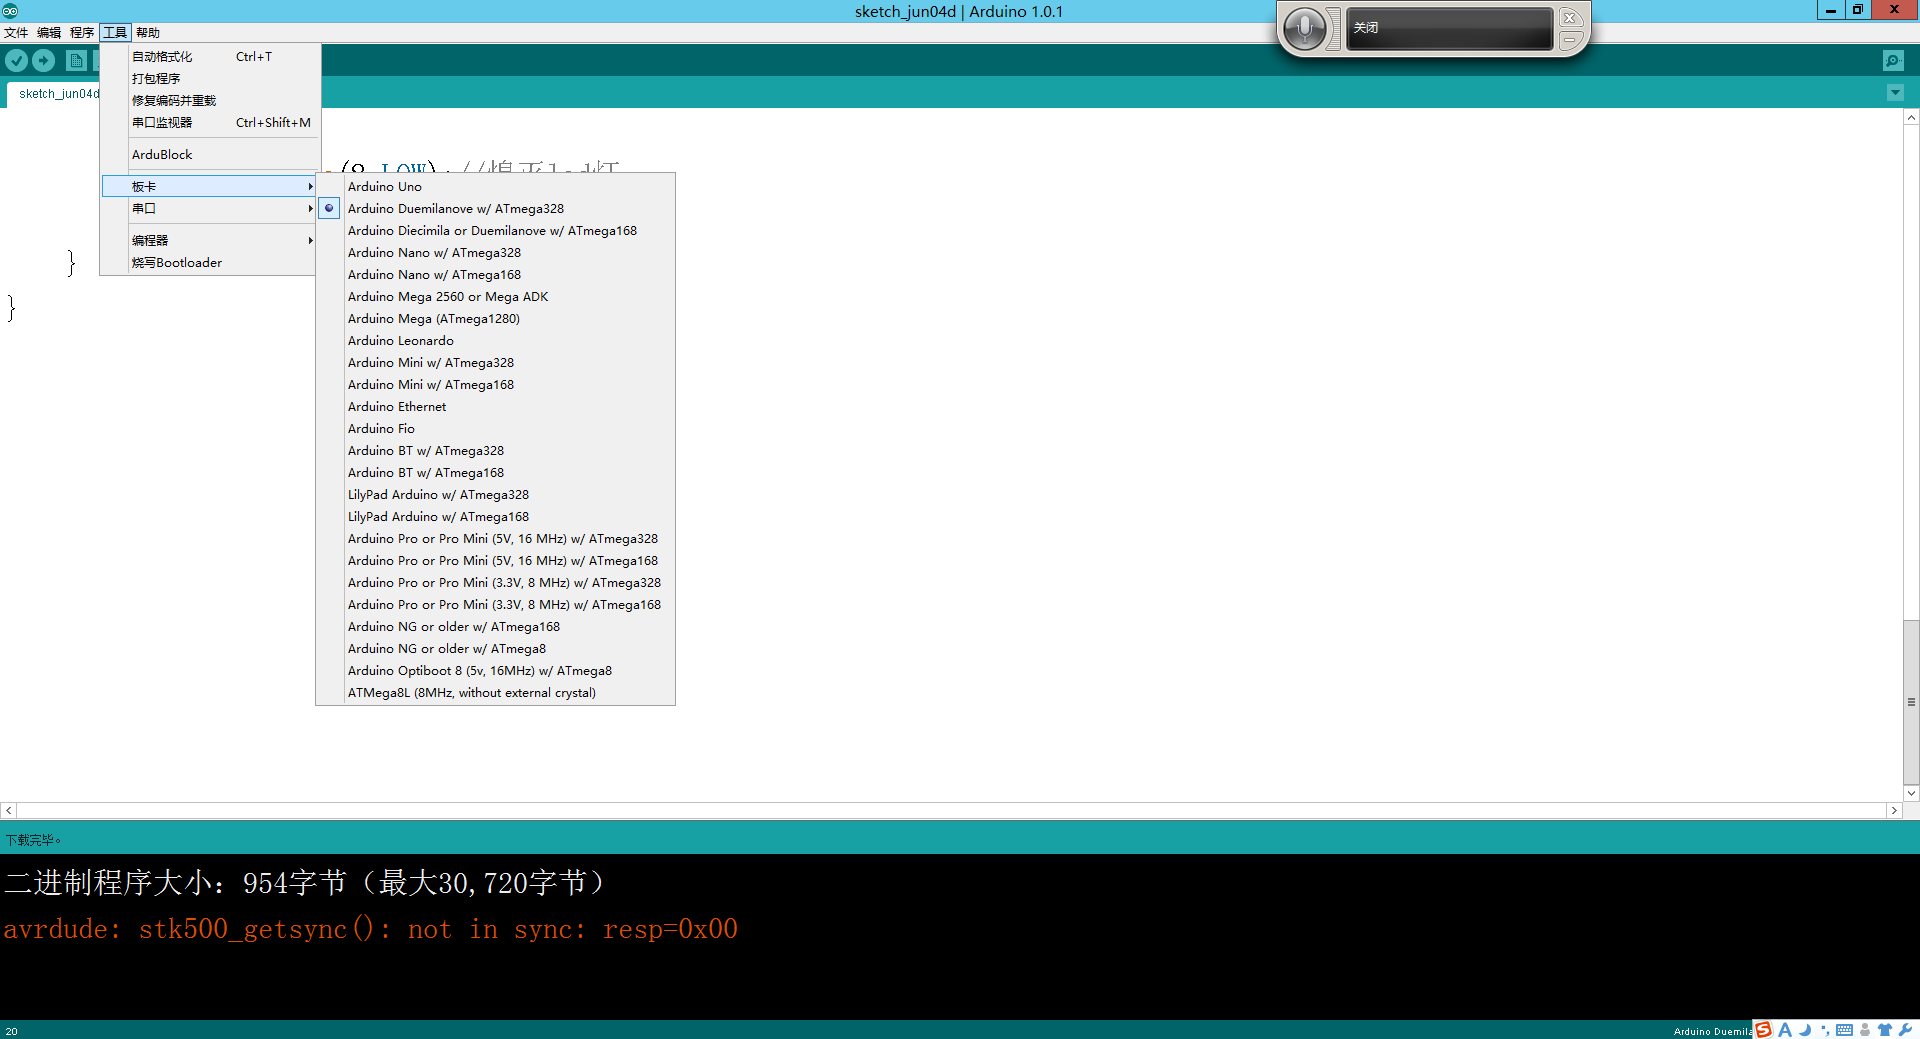
Task: Select Arduino Mini w/ ATmega168
Action: click(495, 384)
